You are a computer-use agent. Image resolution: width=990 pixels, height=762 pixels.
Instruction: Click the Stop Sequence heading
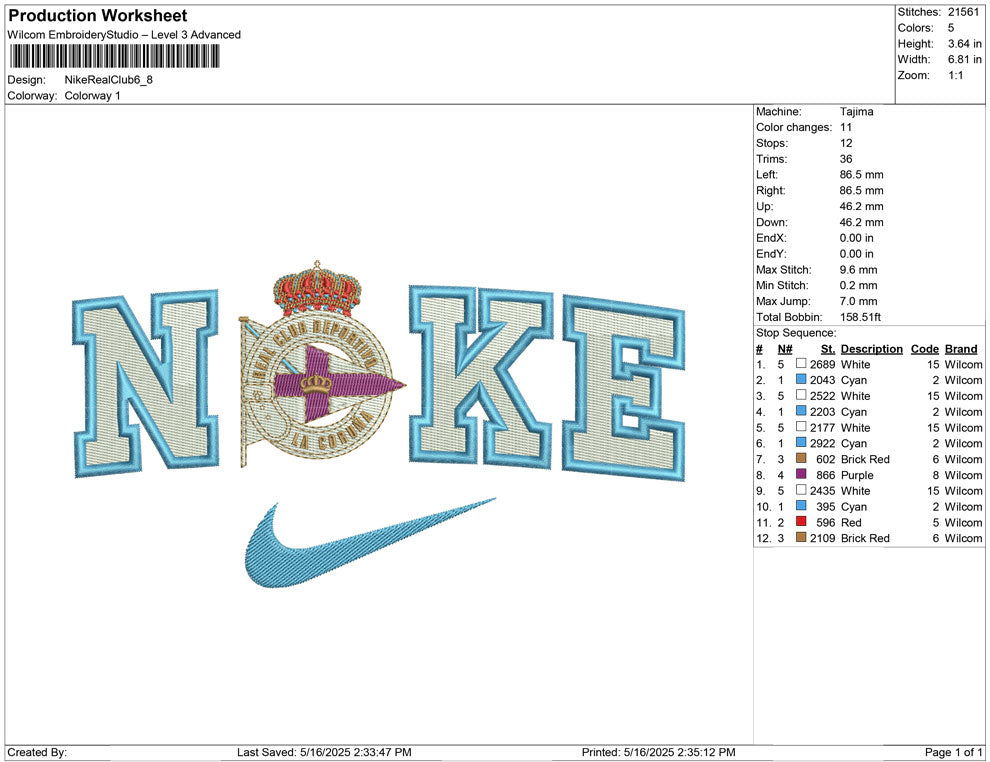tap(796, 333)
